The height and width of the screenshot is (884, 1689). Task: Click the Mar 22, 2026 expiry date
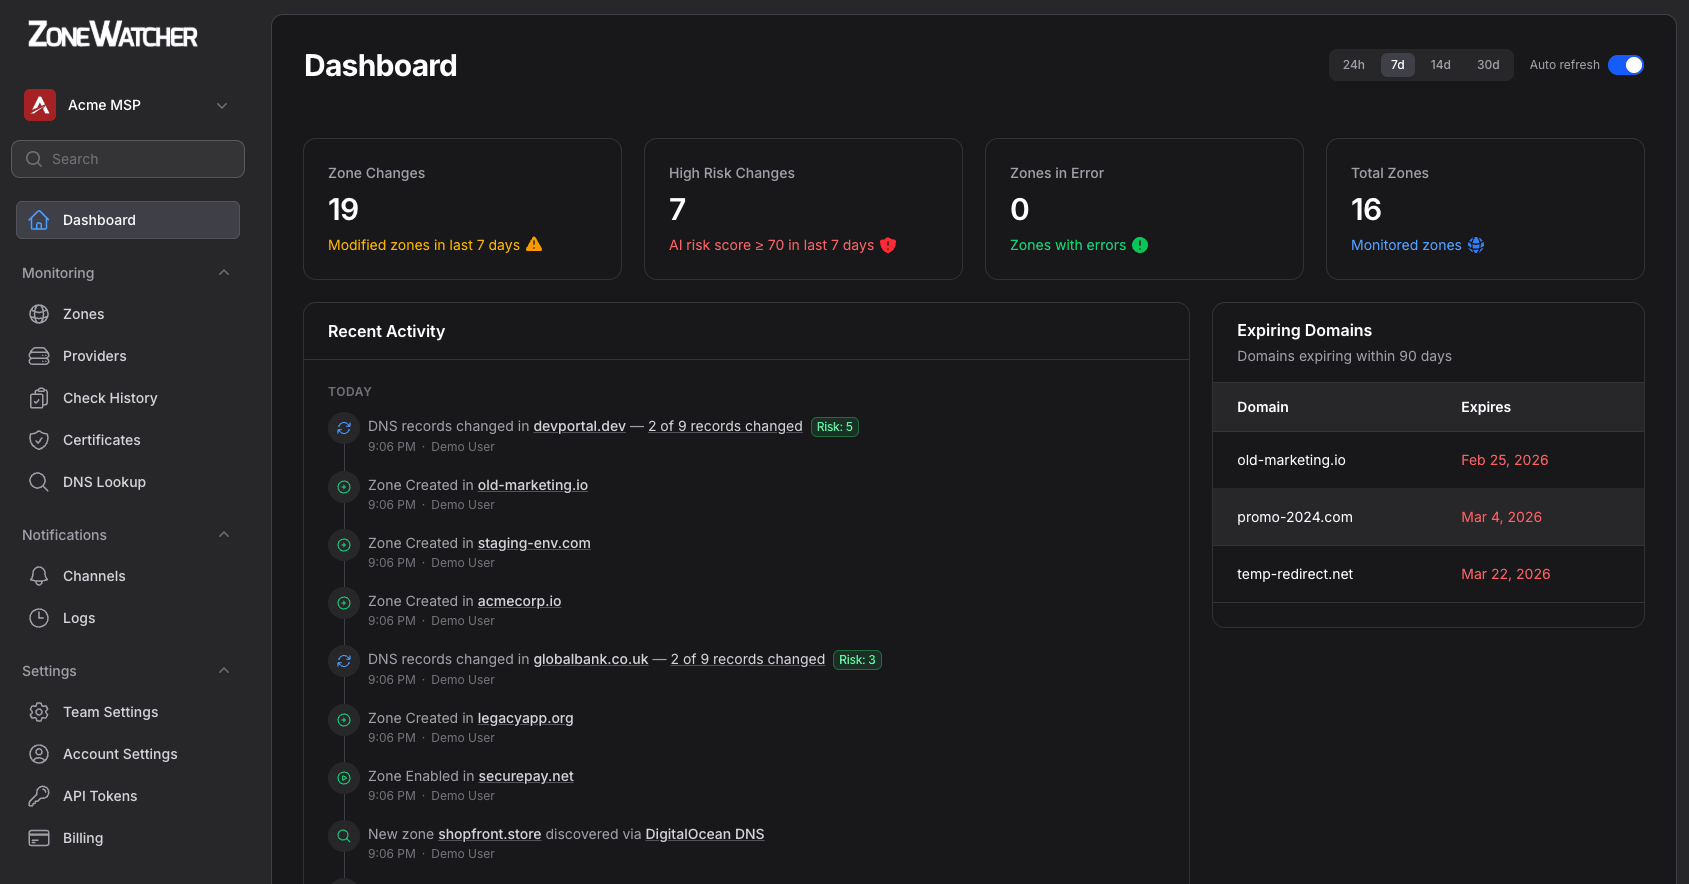[x=1506, y=574]
